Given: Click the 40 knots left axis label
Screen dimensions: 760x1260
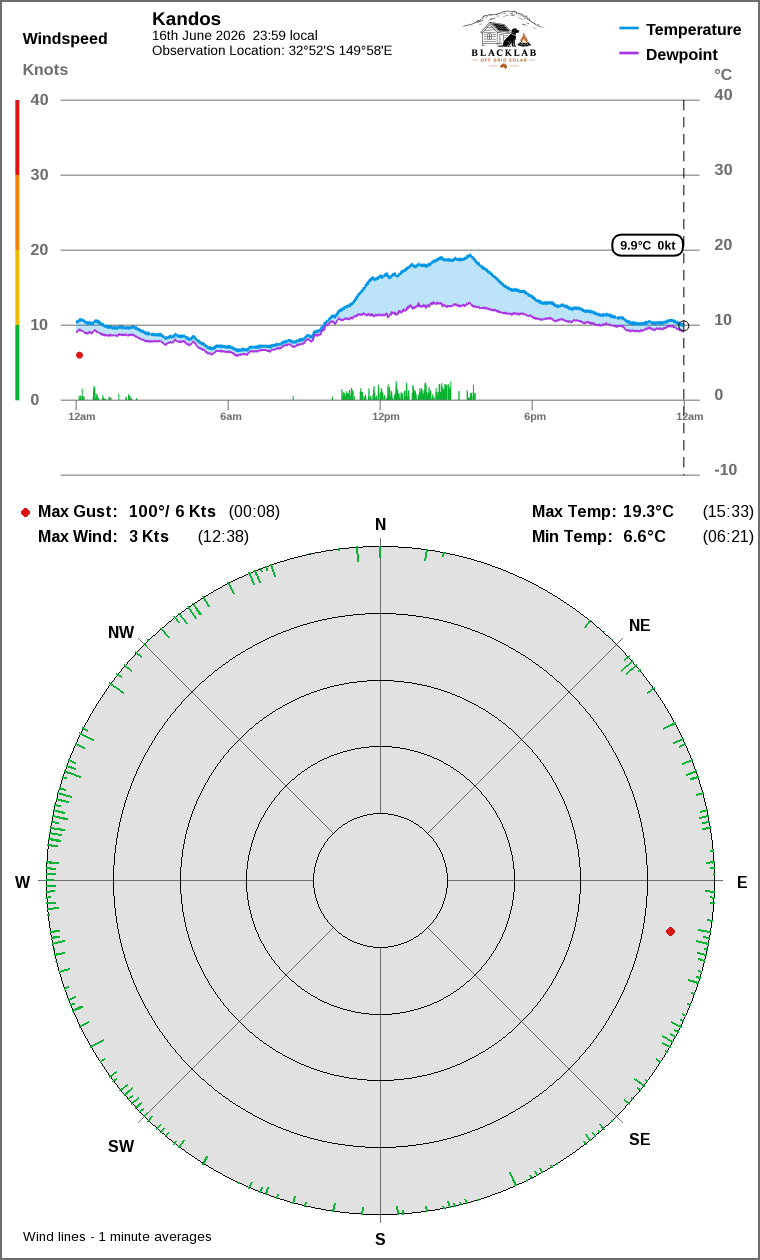Looking at the screenshot, I should [x=40, y=99].
